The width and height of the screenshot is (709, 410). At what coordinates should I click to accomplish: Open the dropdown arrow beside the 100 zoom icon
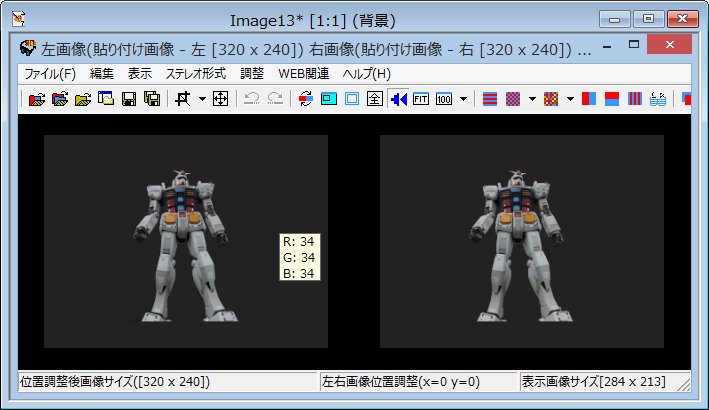pyautogui.click(x=463, y=99)
